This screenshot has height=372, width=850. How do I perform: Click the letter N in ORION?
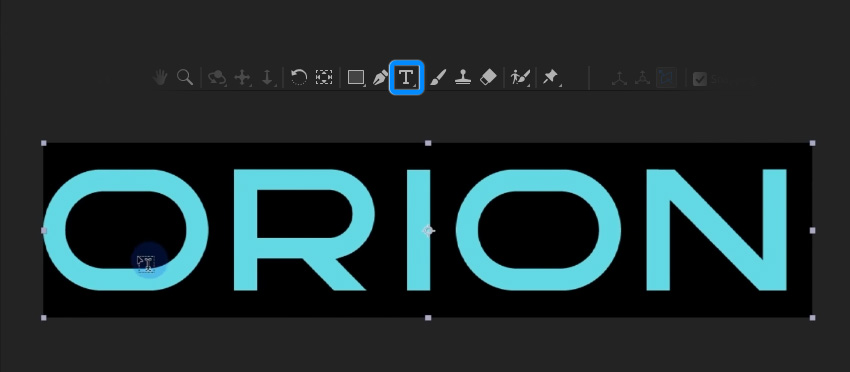[x=716, y=230]
